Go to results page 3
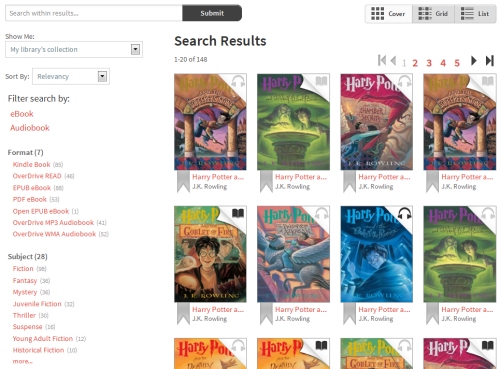Viewport: 500px width, 369px height. click(x=429, y=63)
